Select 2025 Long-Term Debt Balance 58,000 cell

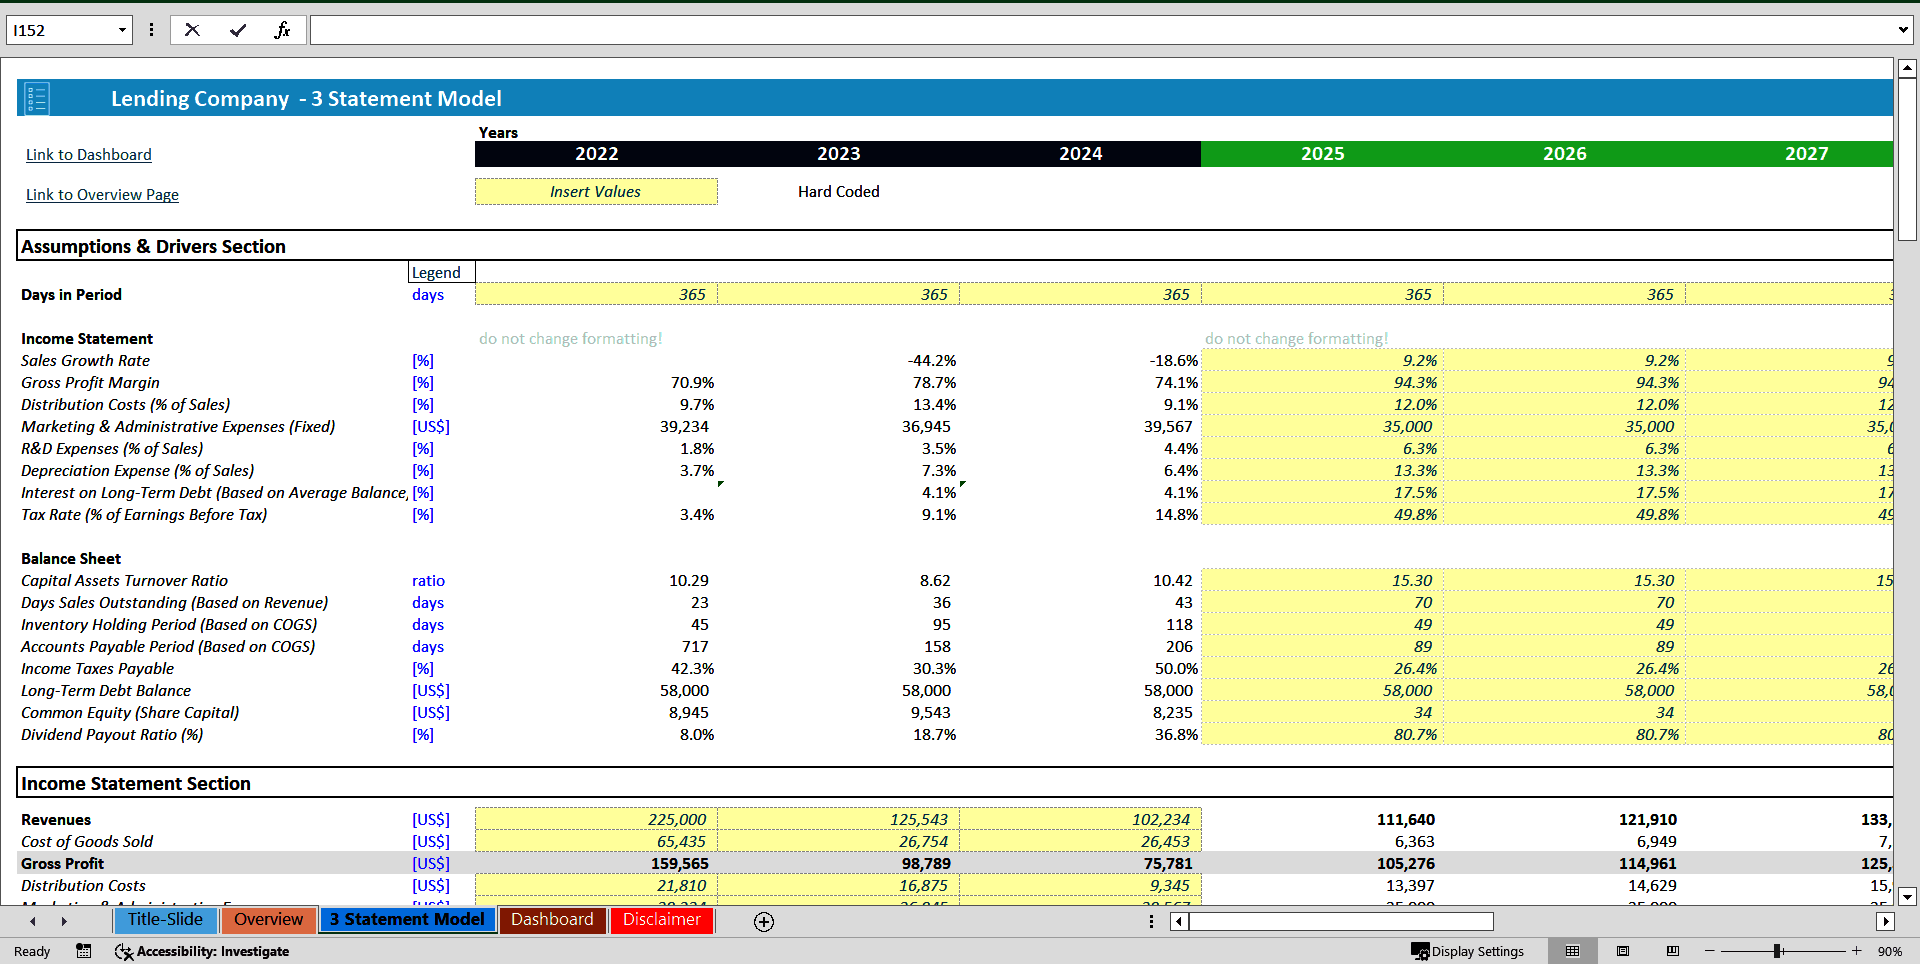1322,691
